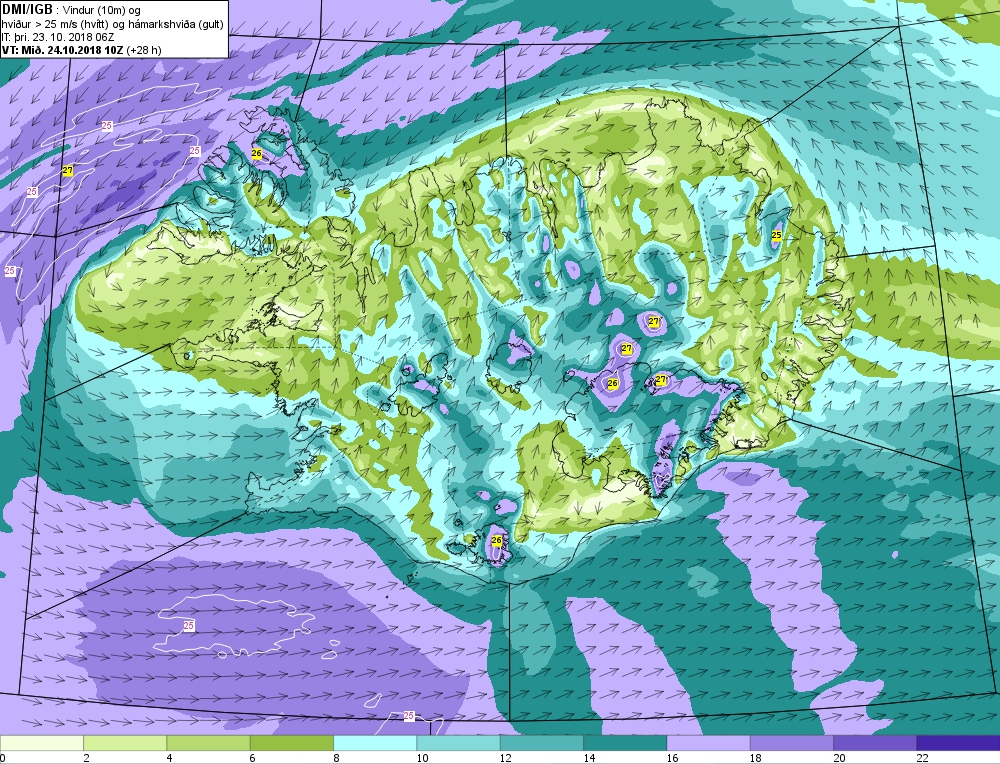1000x764 pixels.
Task: Click the legend scale value 0
Action: pyautogui.click(x=3, y=758)
